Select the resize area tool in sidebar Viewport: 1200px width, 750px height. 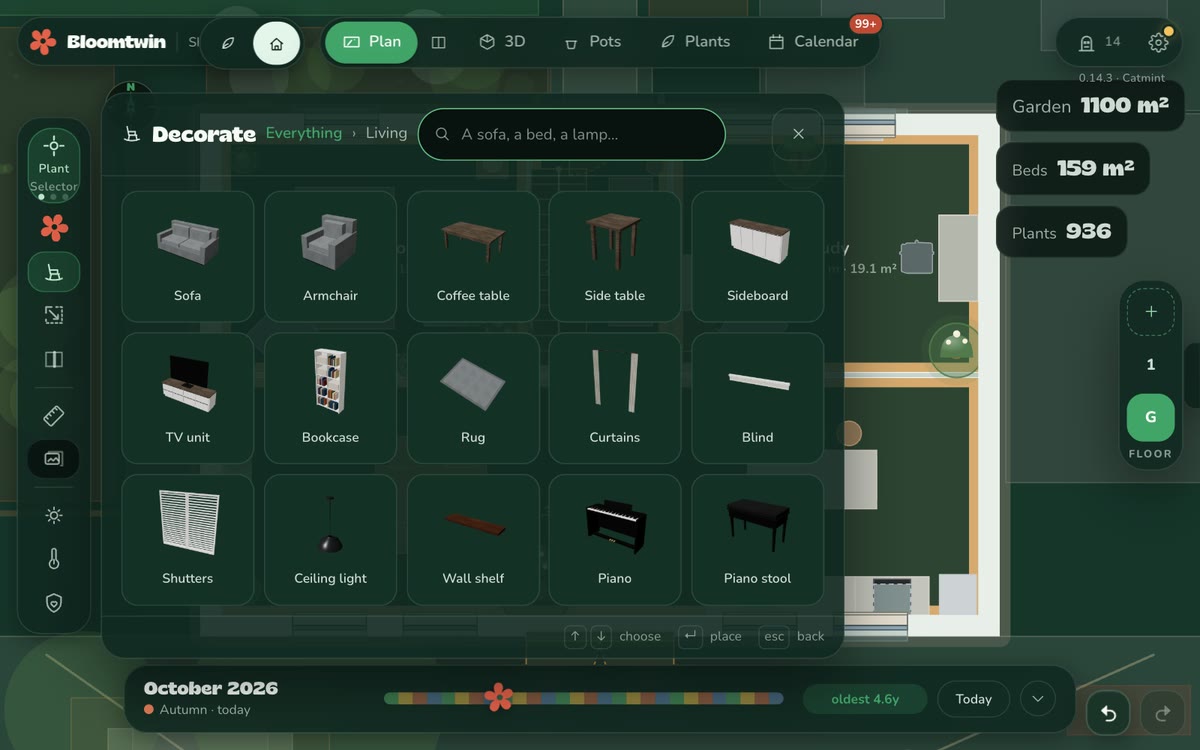point(54,315)
